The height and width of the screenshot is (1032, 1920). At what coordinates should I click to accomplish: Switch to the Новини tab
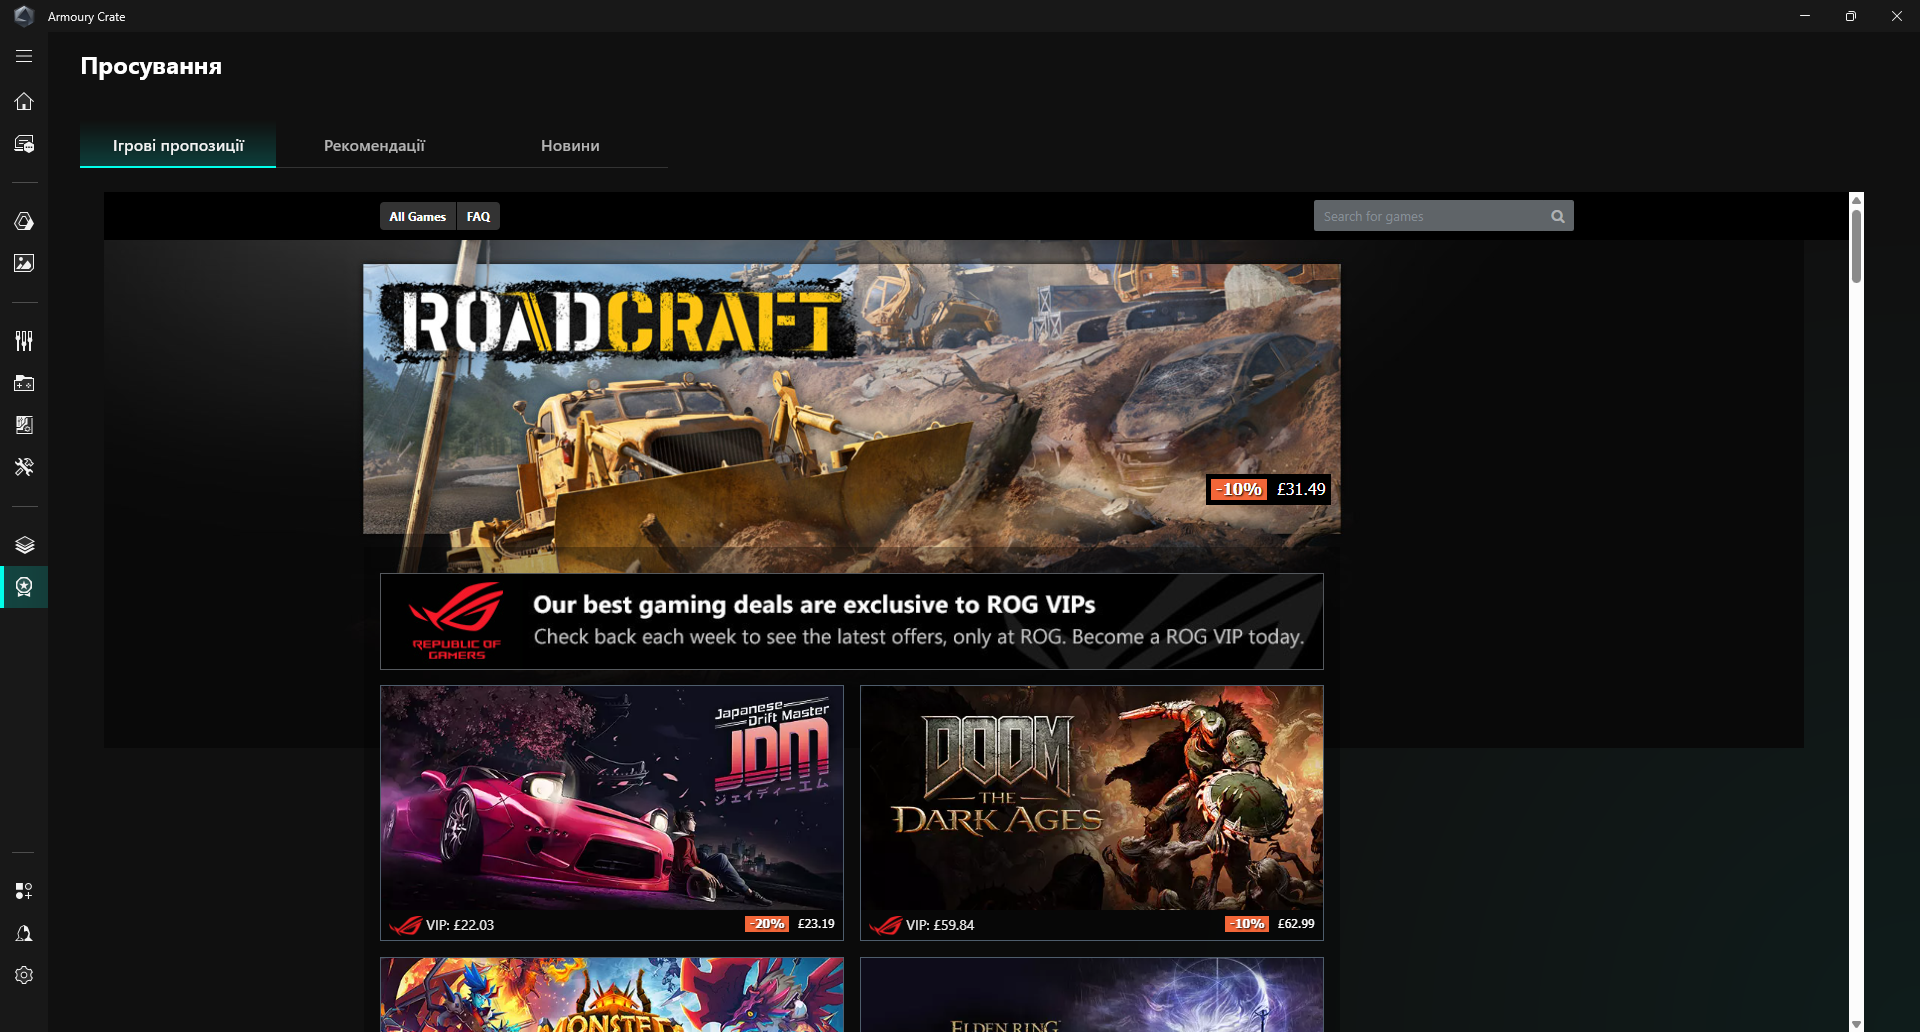(570, 146)
